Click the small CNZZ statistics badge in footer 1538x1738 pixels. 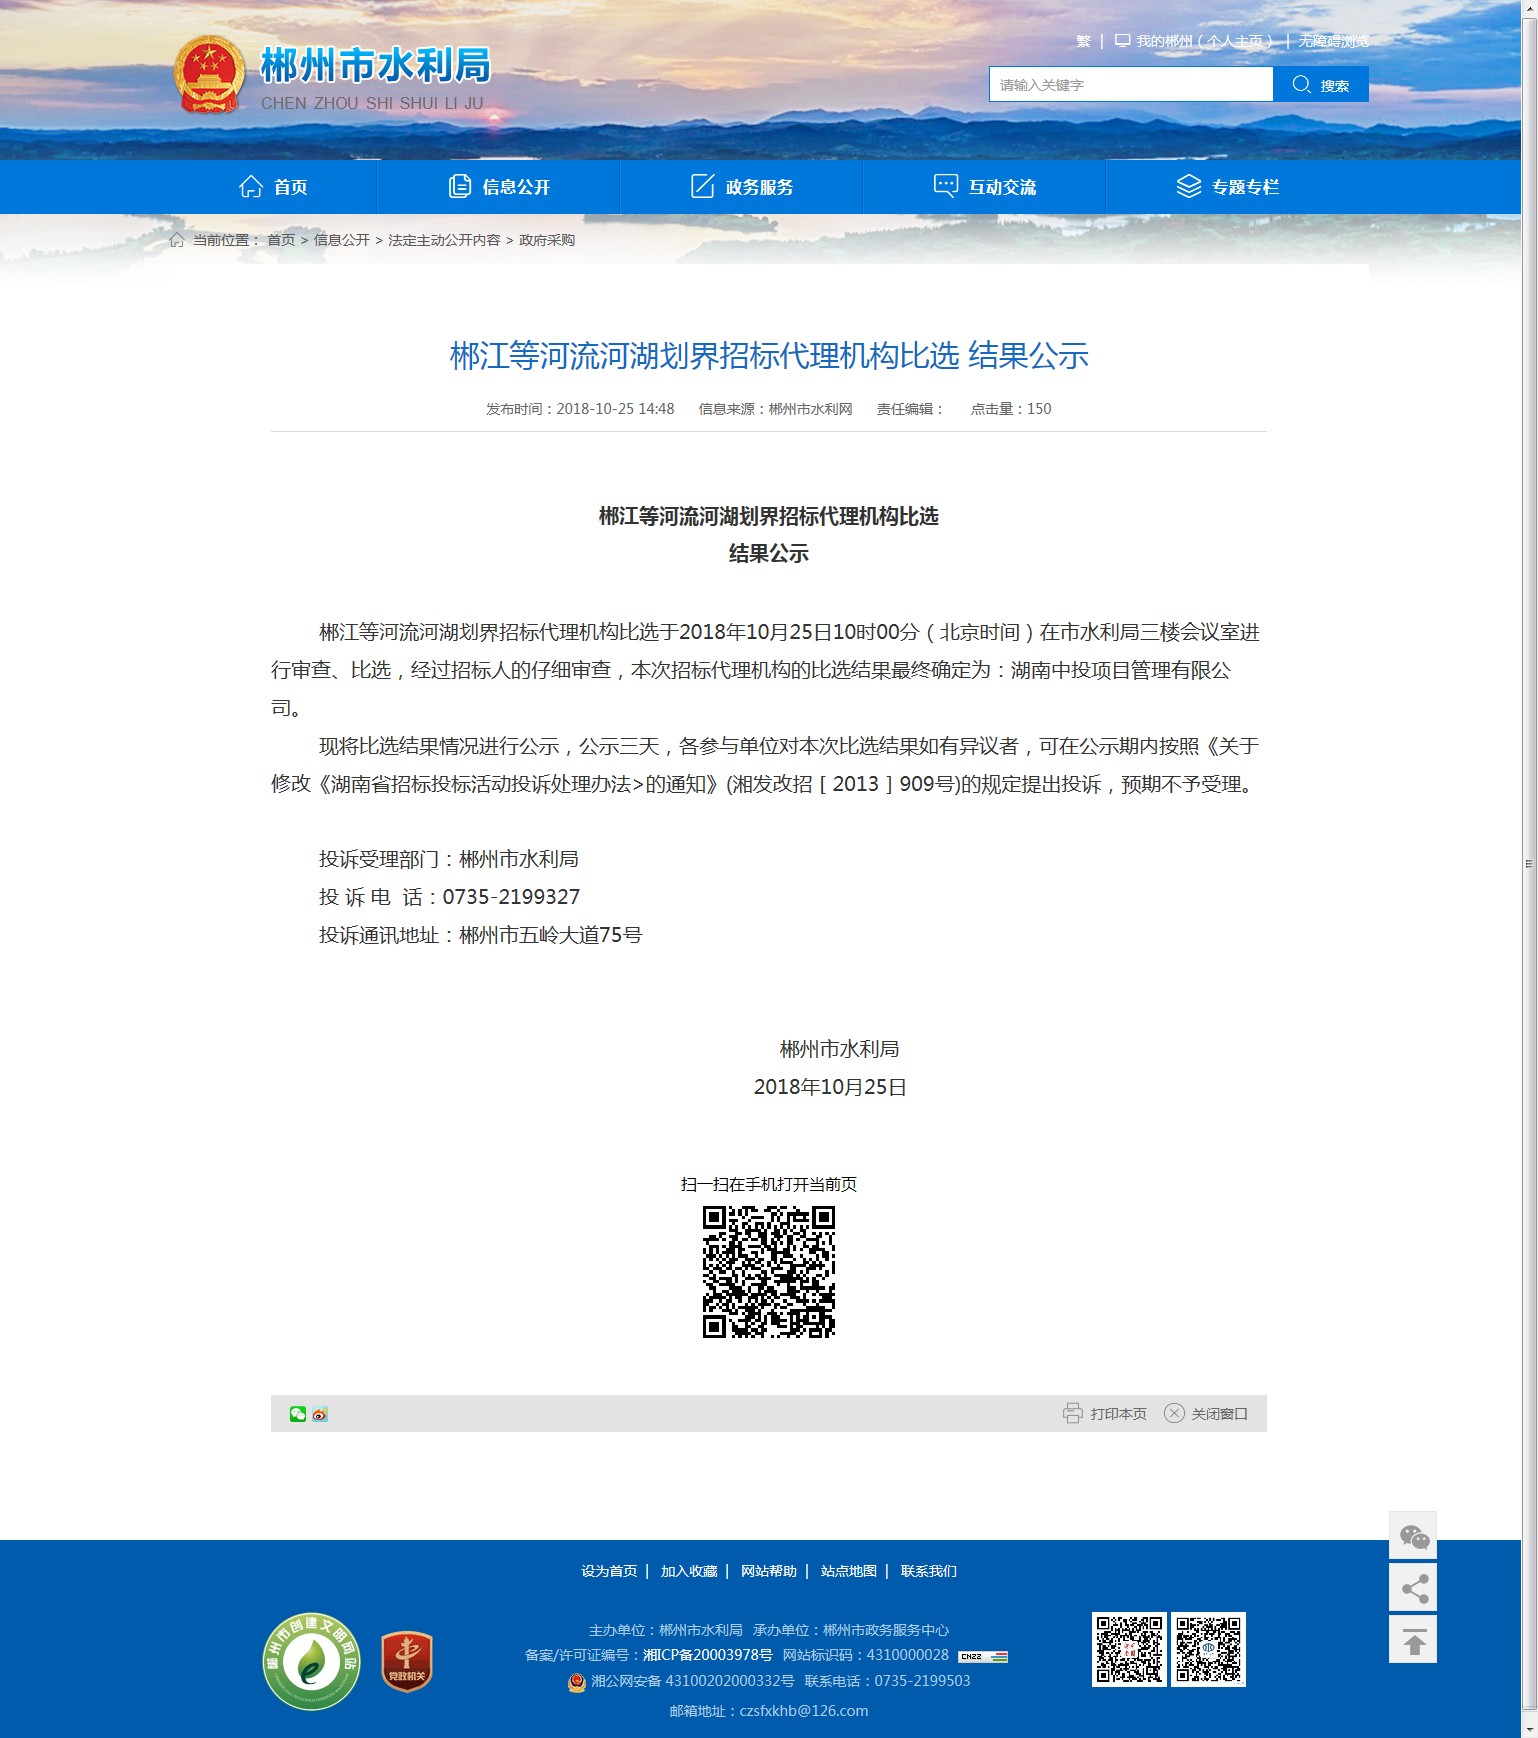(x=983, y=1656)
